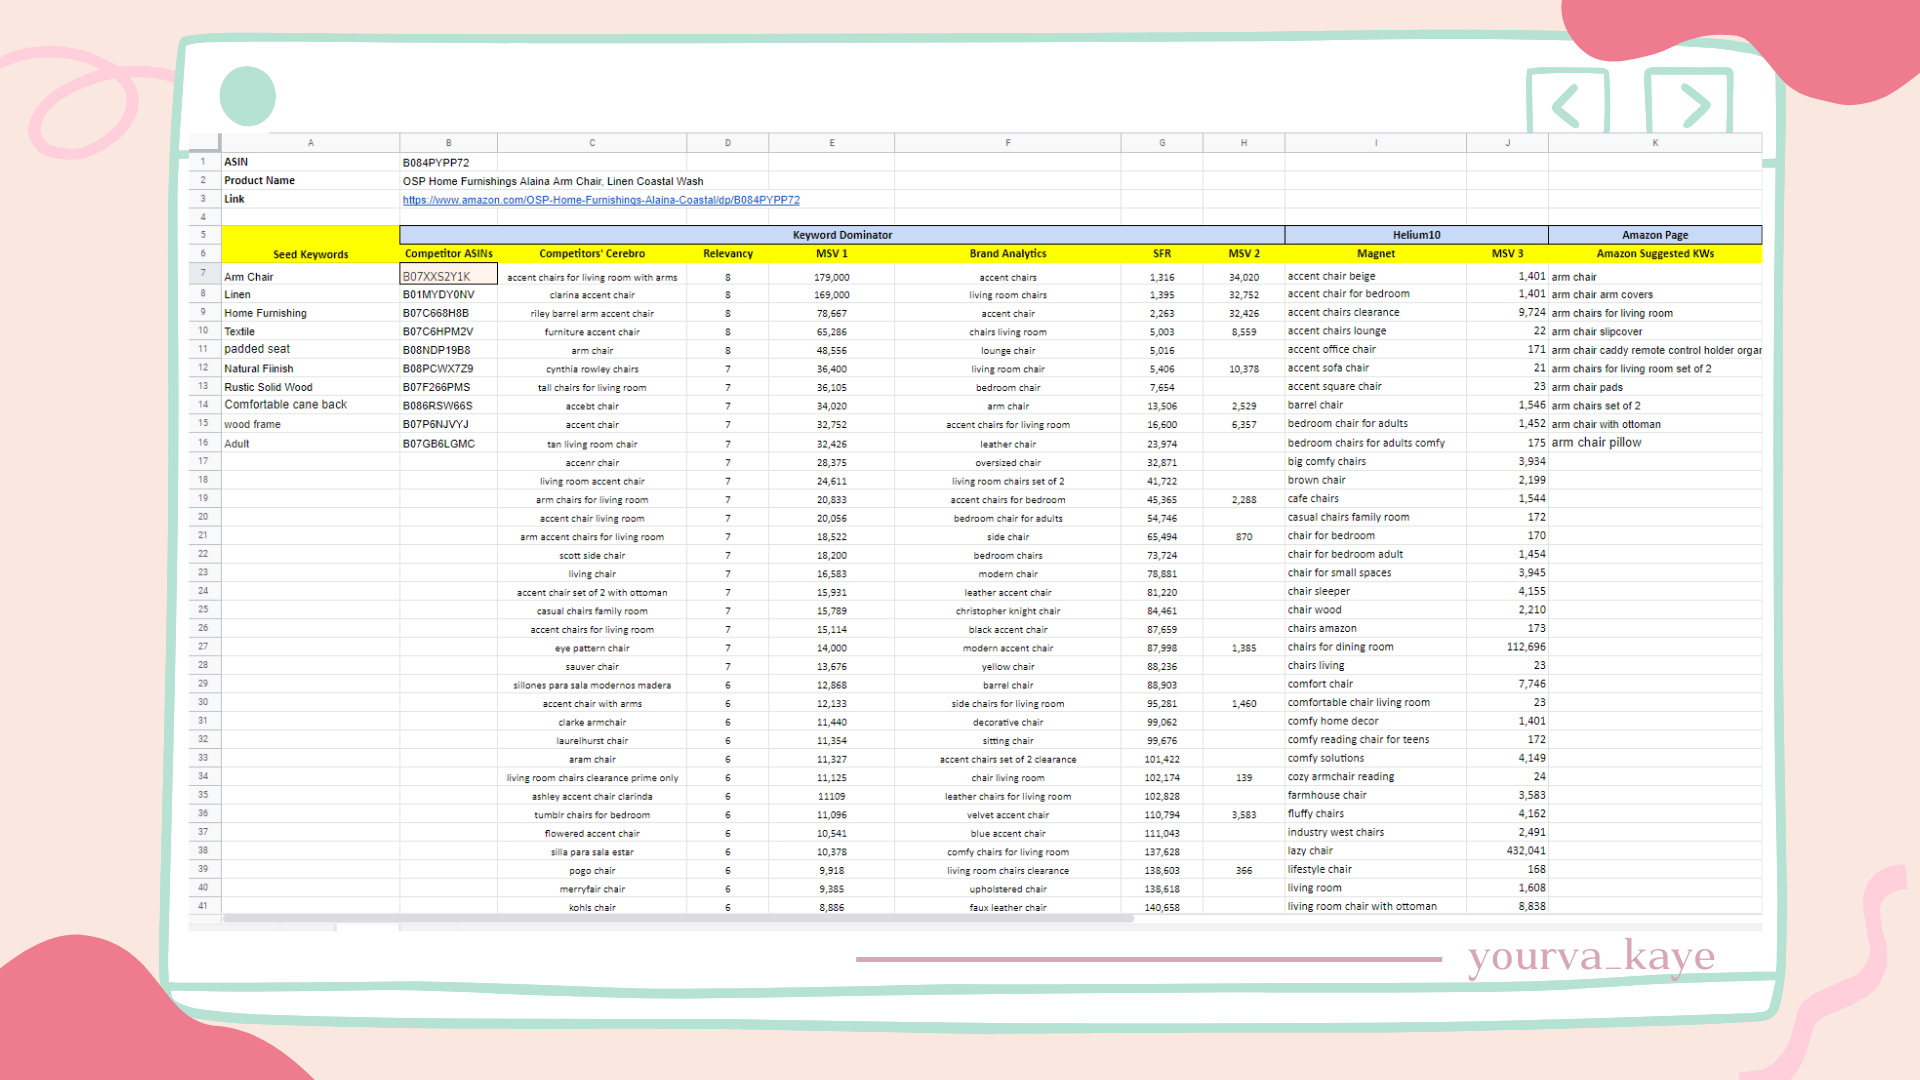Select the 'Home Furnishing' cell
The width and height of the screenshot is (1920, 1080).
coord(311,313)
